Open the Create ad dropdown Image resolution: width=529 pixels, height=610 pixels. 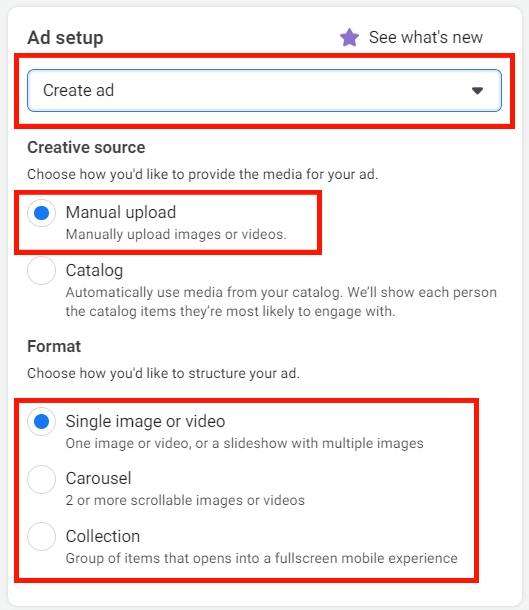coord(264,90)
